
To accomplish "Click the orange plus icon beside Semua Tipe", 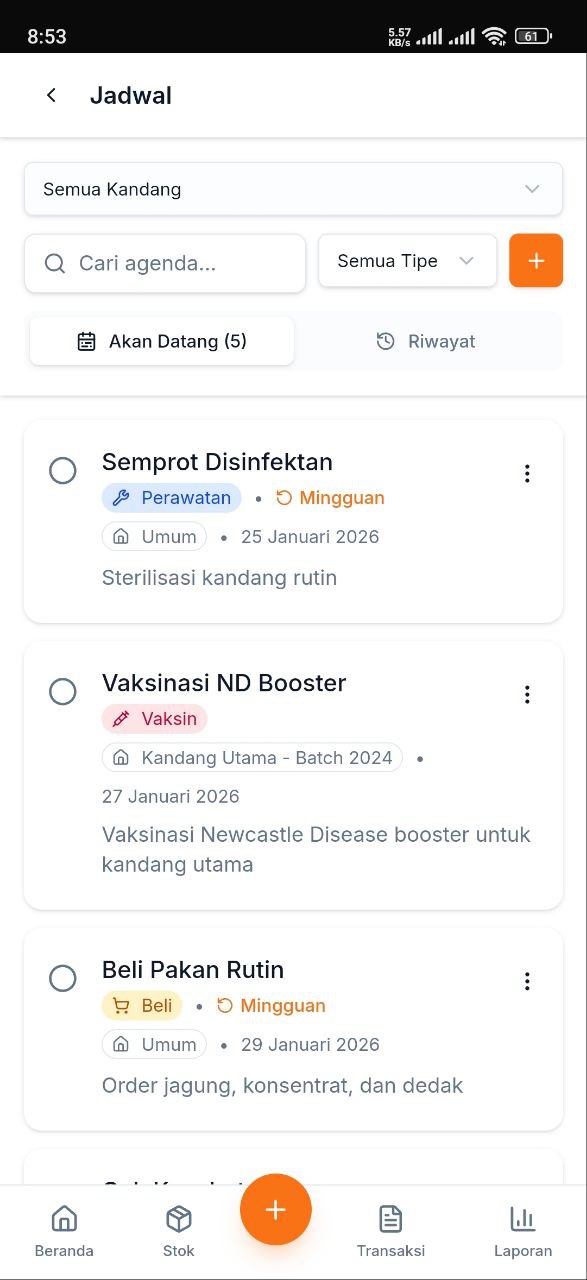I will pos(536,260).
